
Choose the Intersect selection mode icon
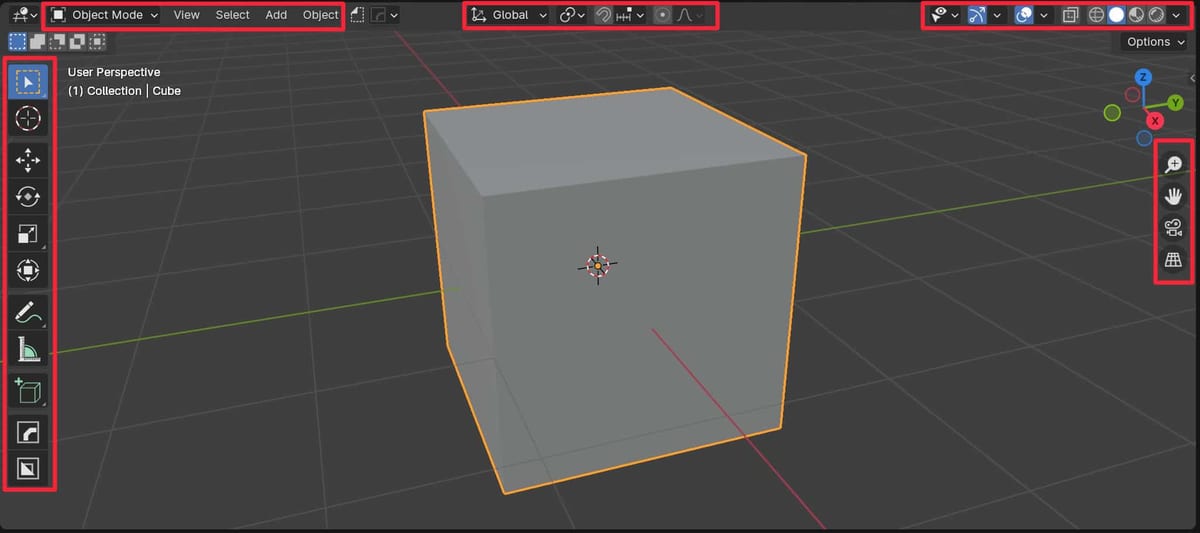(x=97, y=42)
